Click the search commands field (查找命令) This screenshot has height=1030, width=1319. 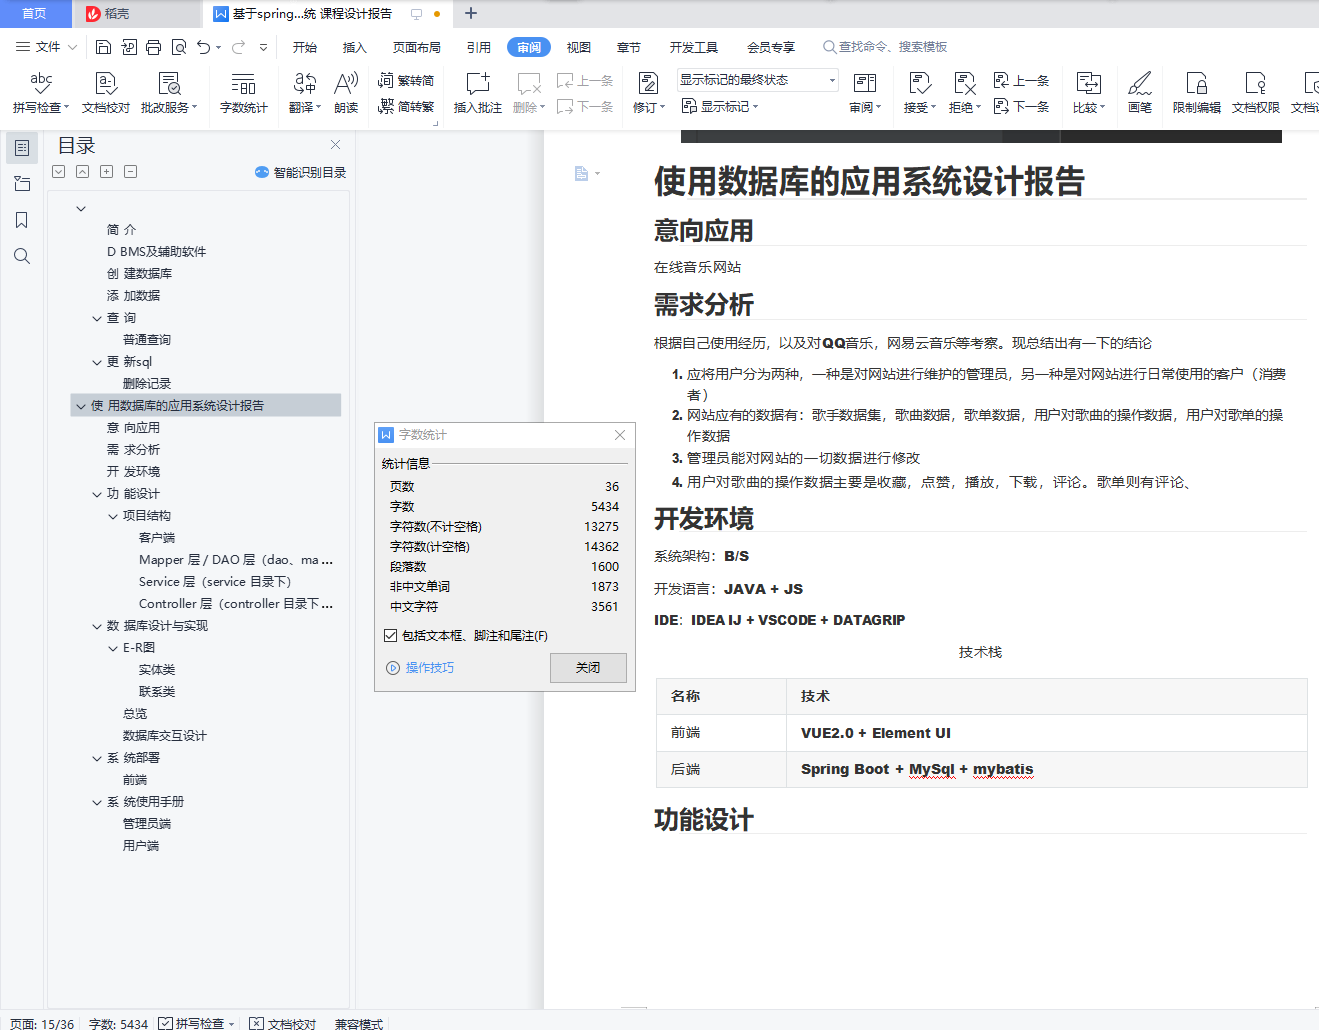(x=885, y=47)
